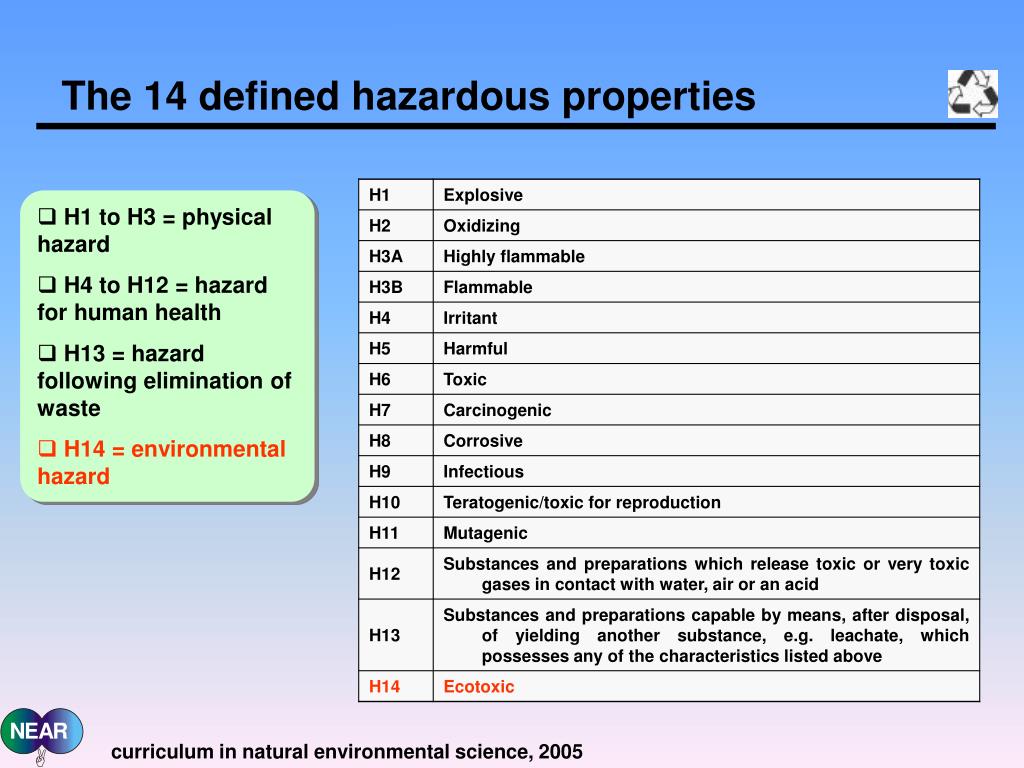Select the 'Mutagenic' cell
This screenshot has width=1024, height=768.
(706, 532)
